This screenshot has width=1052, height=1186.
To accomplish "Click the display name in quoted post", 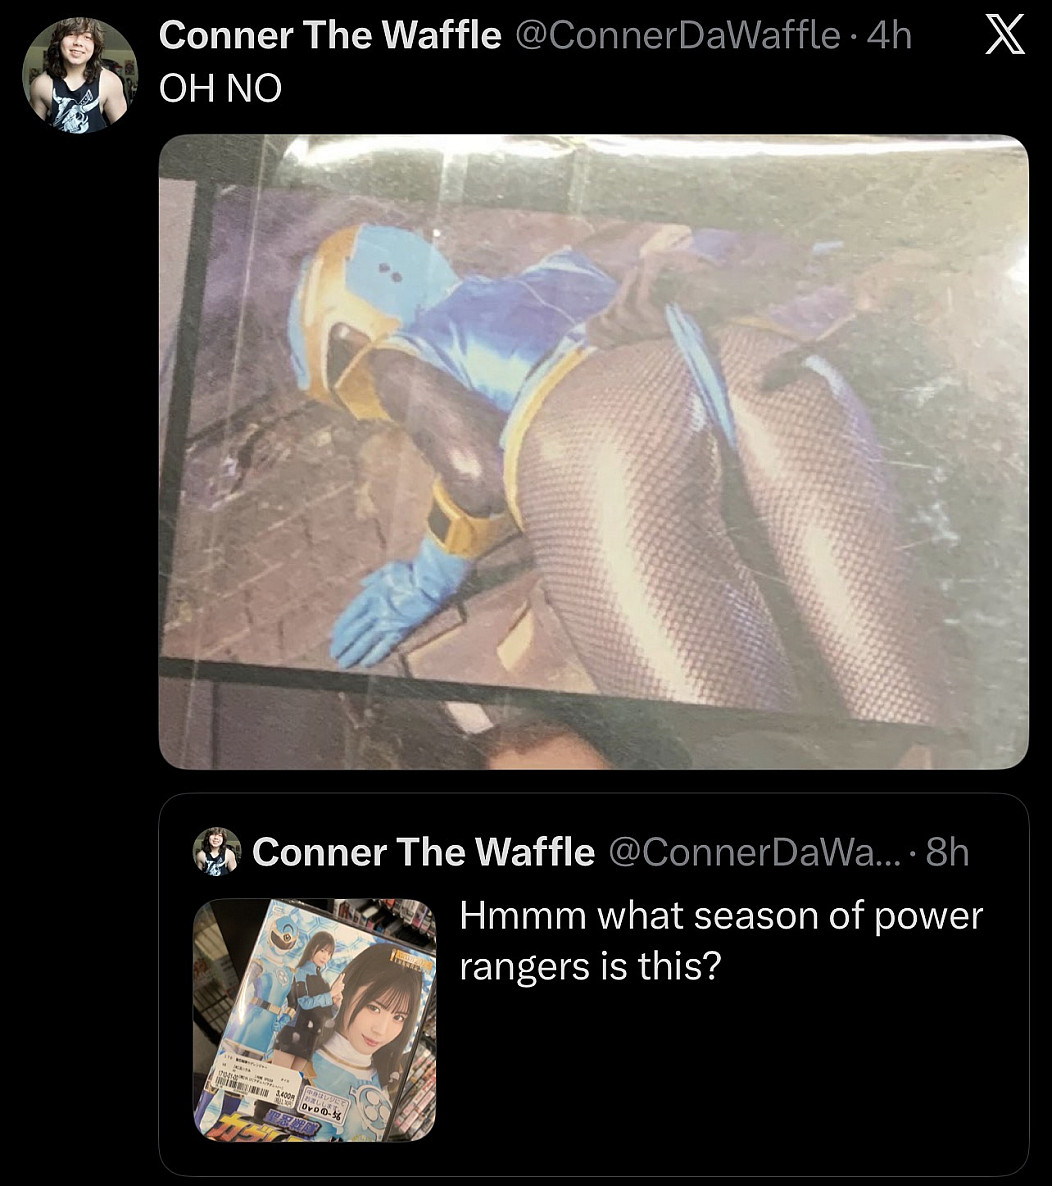I will (423, 852).
